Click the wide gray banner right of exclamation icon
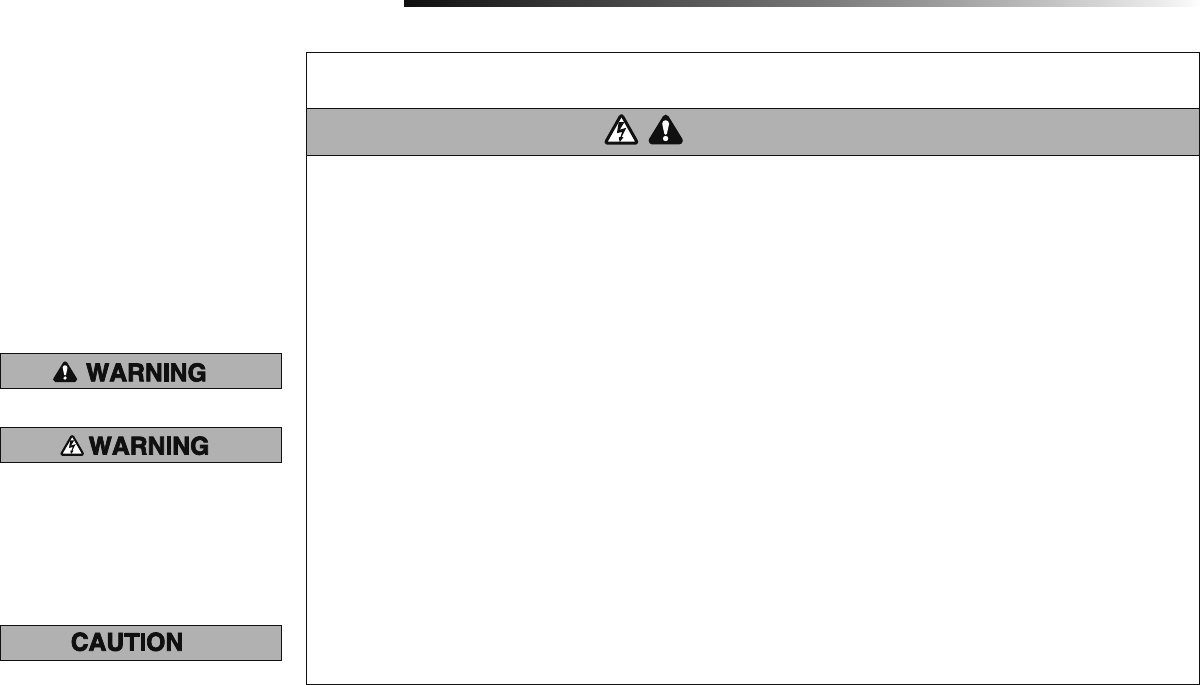The image size is (1201, 685). [940, 131]
